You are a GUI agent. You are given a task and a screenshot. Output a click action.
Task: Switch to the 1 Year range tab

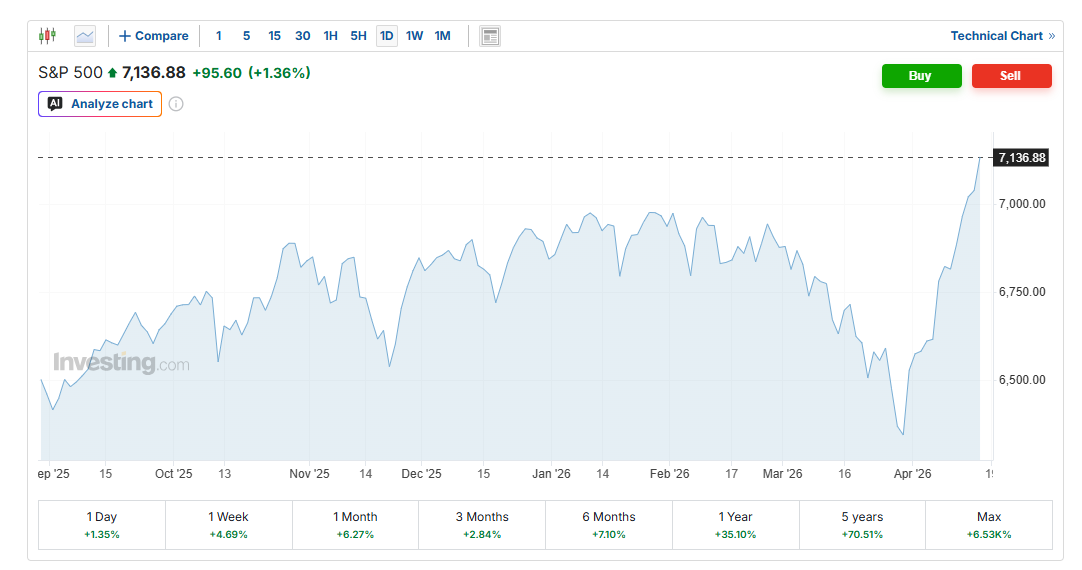tap(736, 525)
